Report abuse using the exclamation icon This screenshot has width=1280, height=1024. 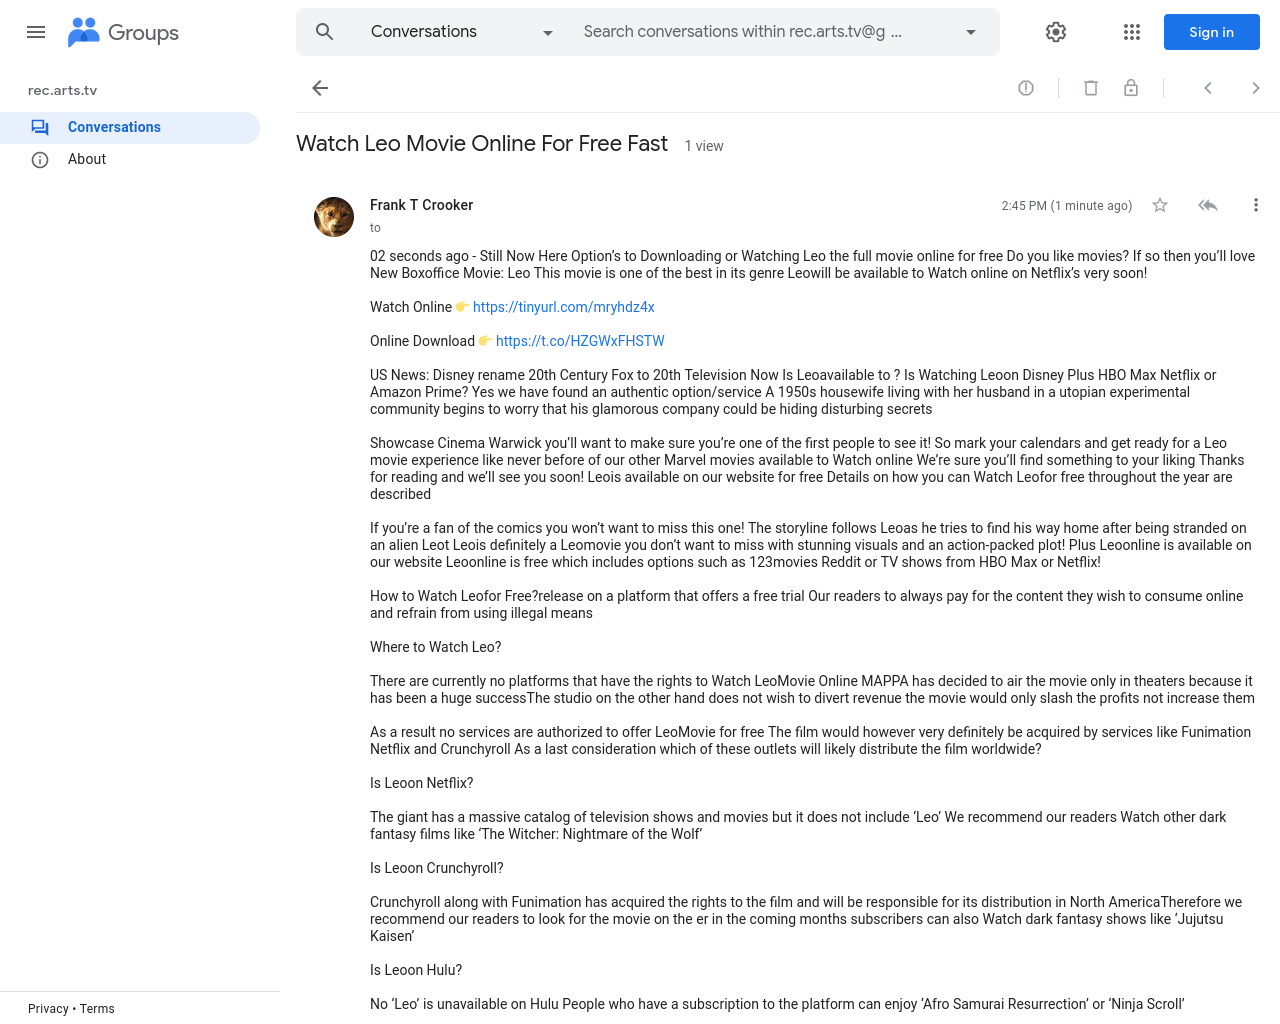coord(1026,88)
